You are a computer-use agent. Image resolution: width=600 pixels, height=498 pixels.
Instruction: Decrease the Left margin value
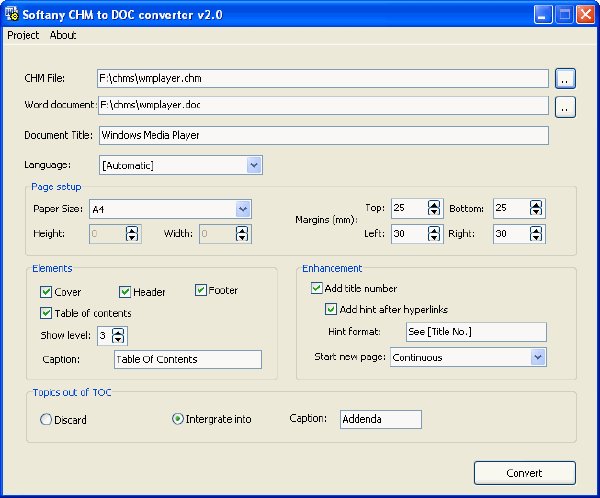click(434, 238)
